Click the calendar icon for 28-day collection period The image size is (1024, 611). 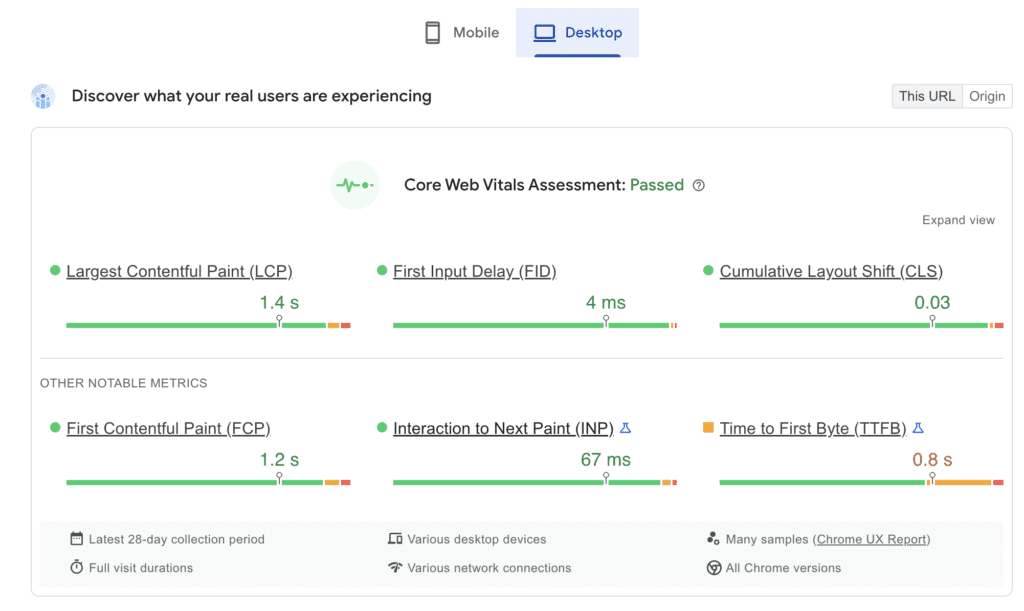click(76, 539)
